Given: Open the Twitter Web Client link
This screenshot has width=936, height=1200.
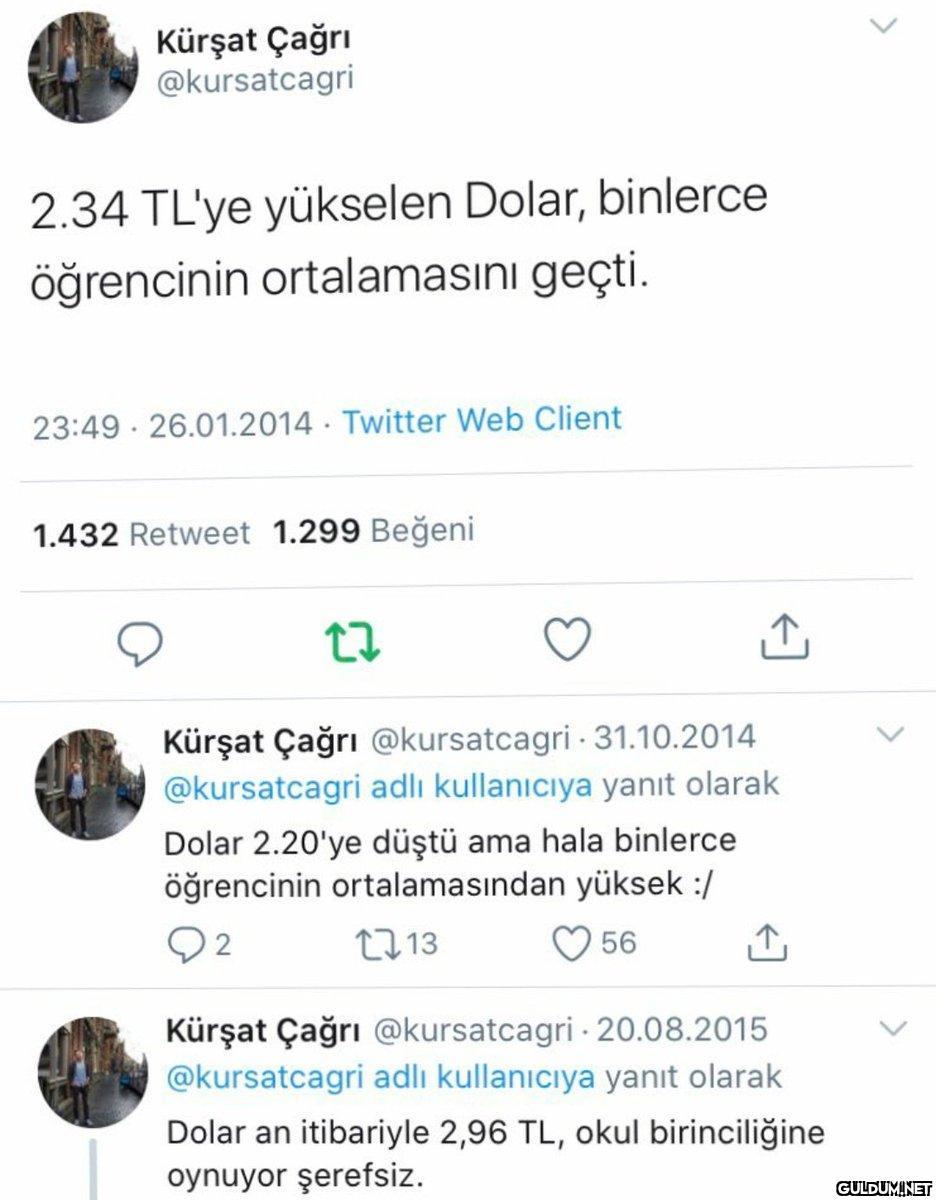Looking at the screenshot, I should pos(482,420).
